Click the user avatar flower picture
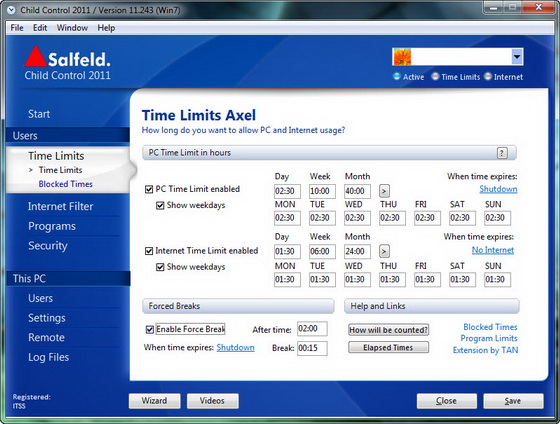The height and width of the screenshot is (424, 560). (402, 57)
